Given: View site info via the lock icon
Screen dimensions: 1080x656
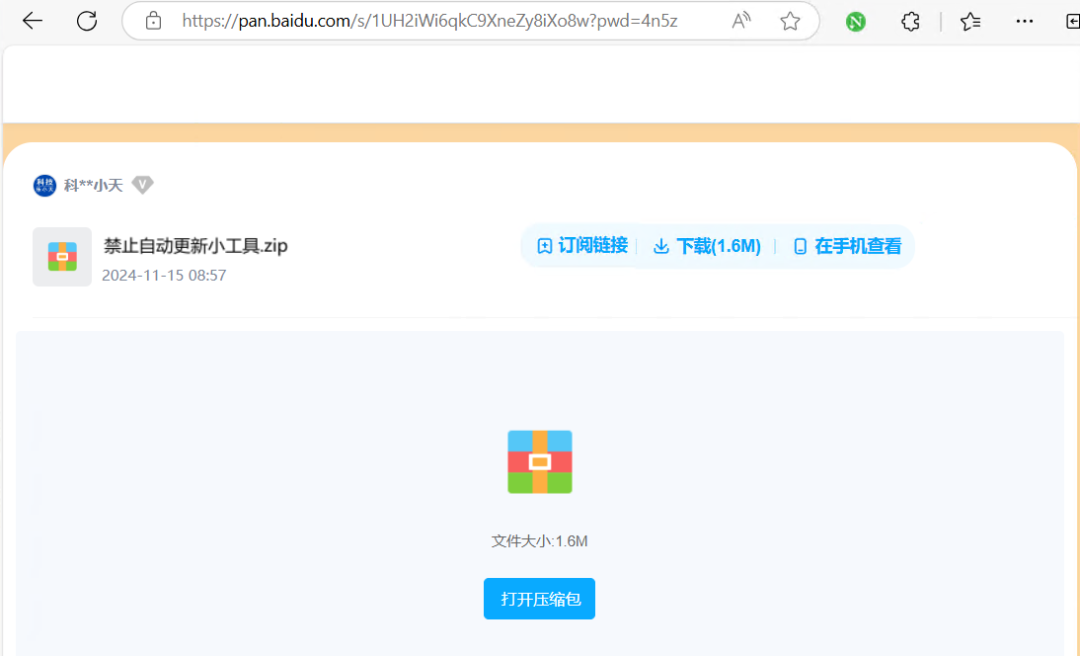Looking at the screenshot, I should (153, 21).
